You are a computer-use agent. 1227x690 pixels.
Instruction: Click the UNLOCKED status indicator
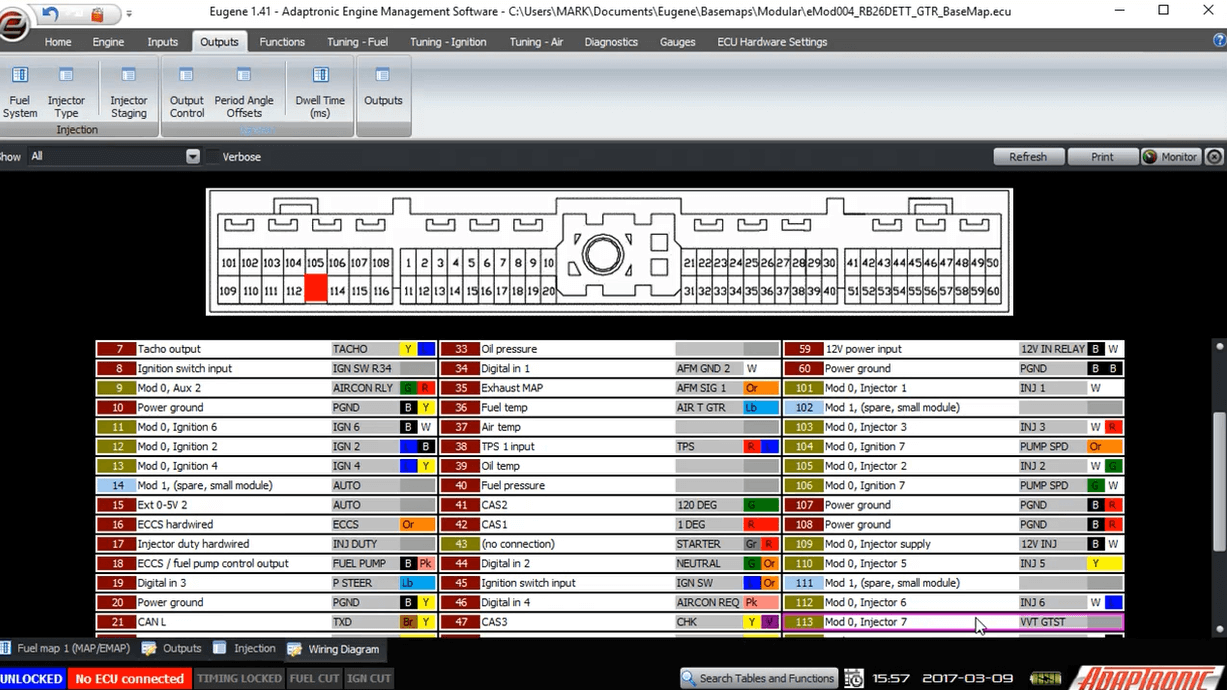[x=31, y=678]
